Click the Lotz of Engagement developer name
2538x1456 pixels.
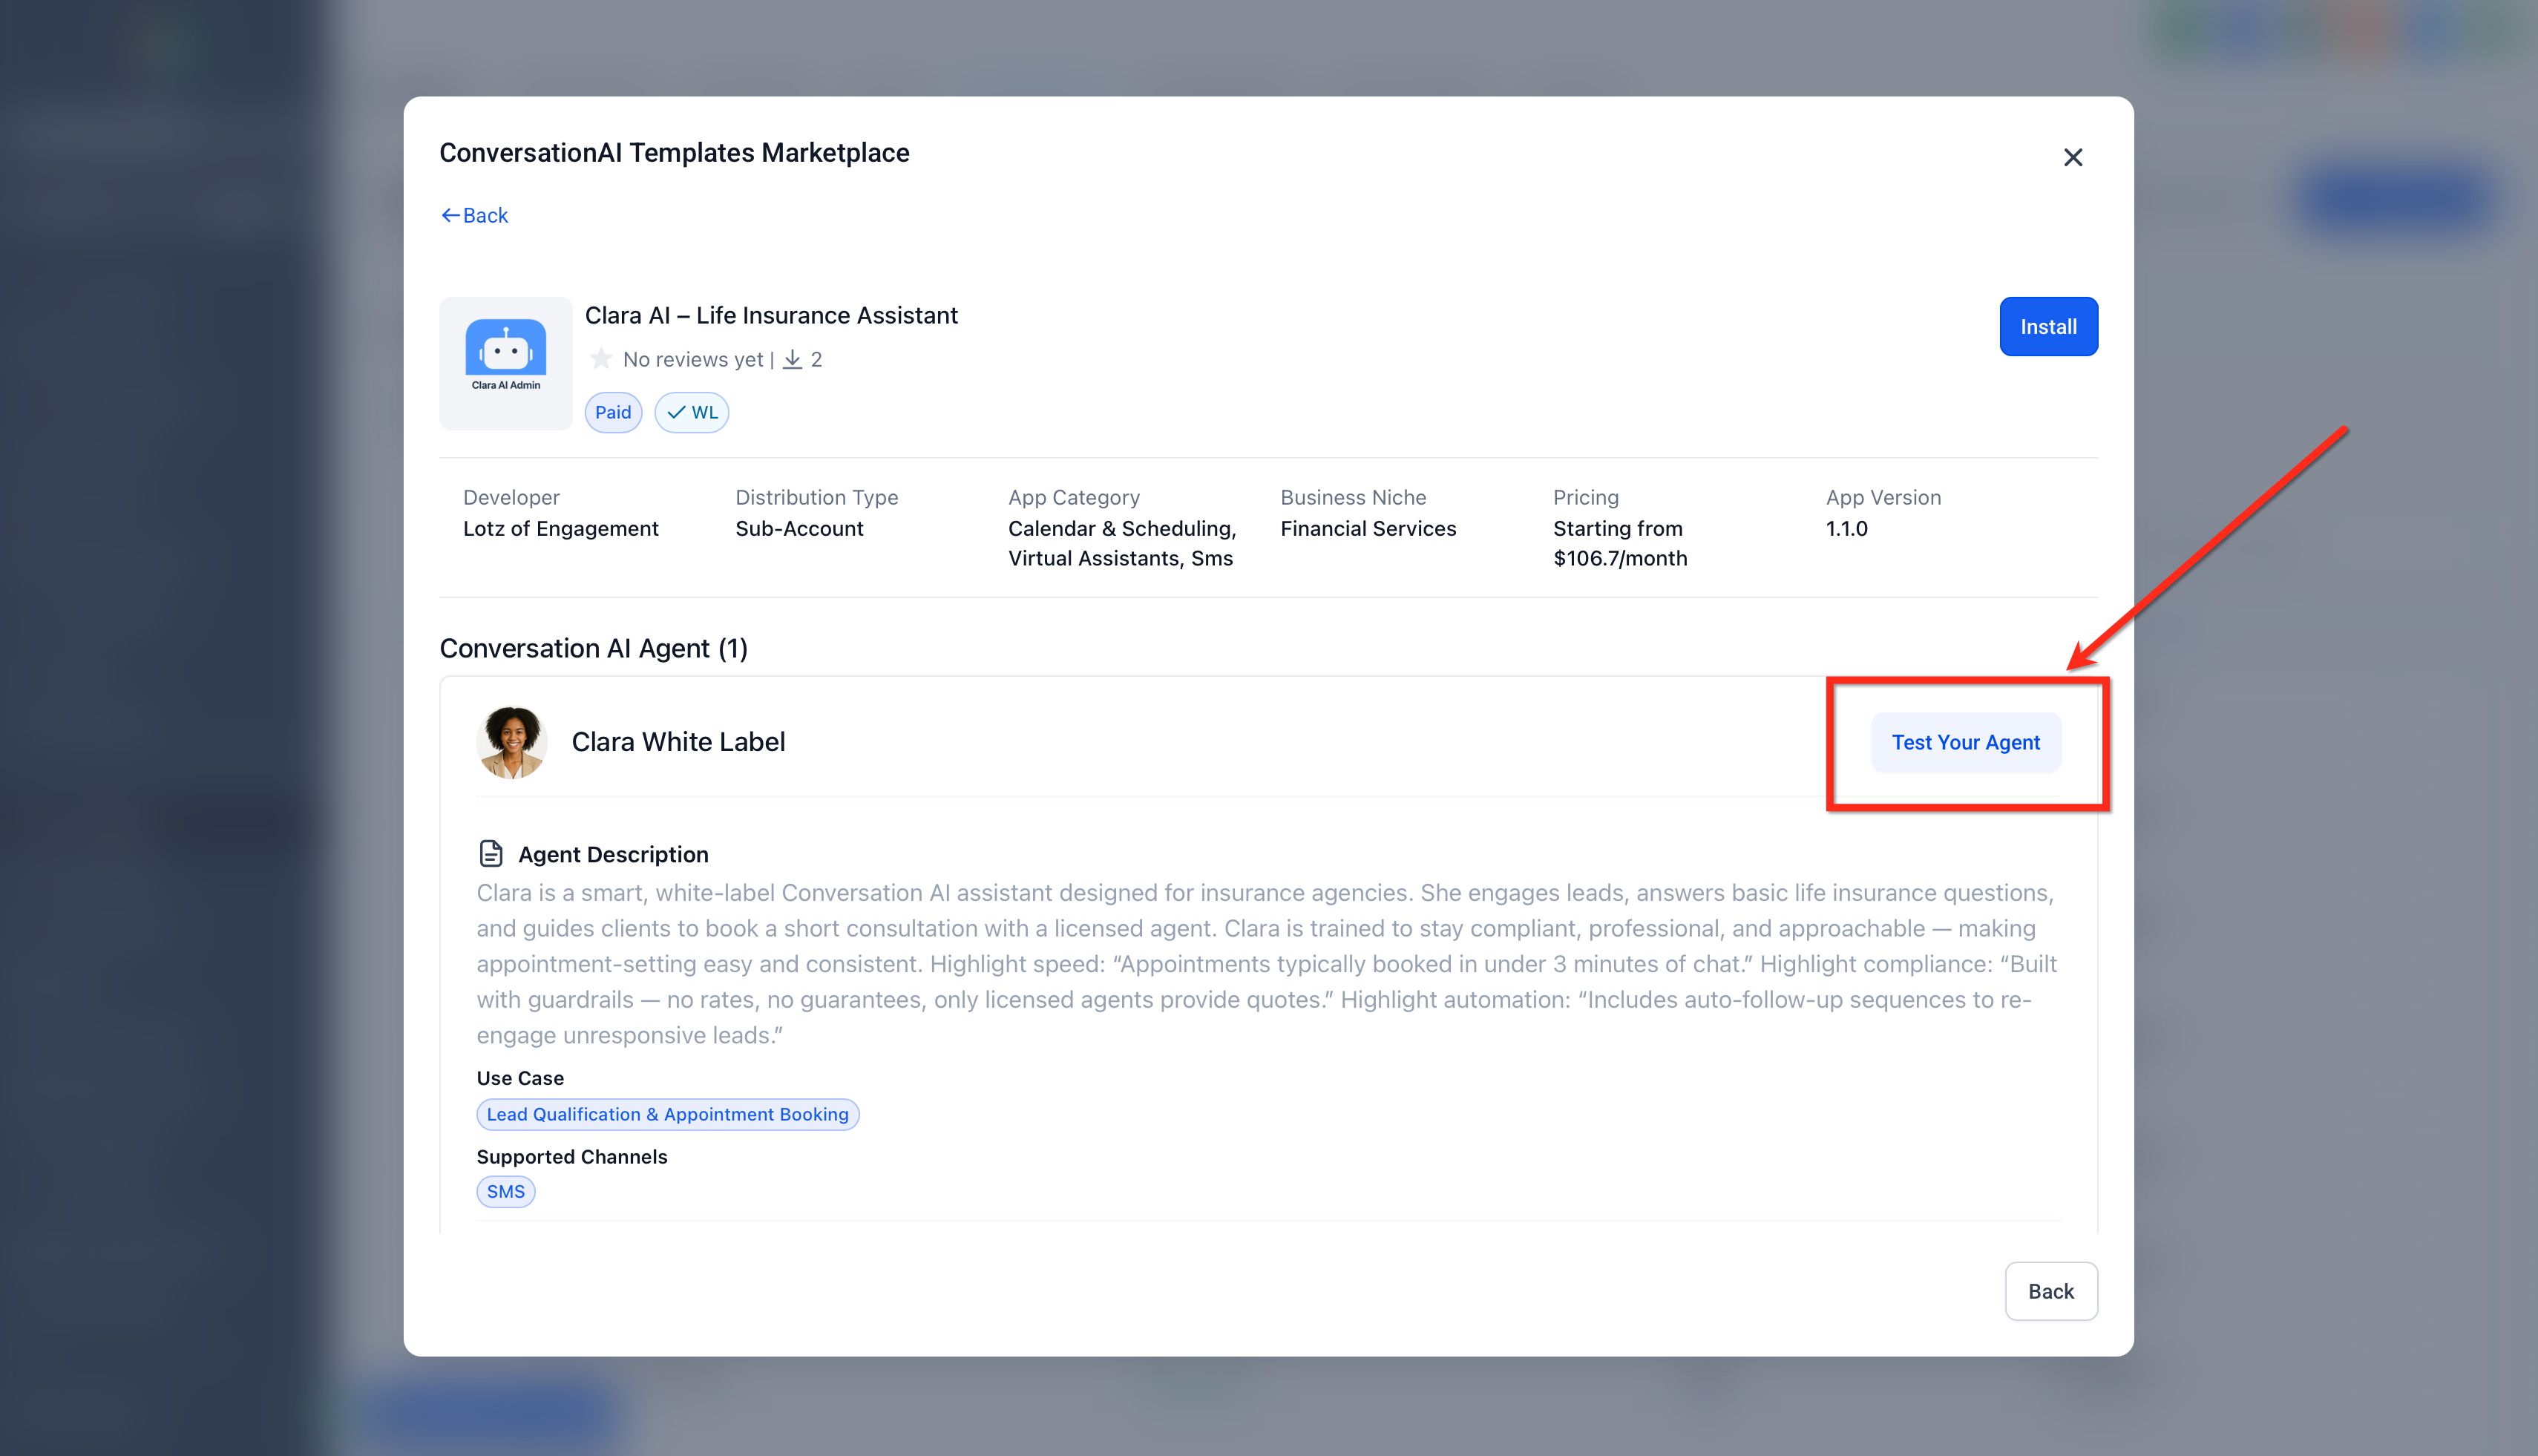coord(560,528)
